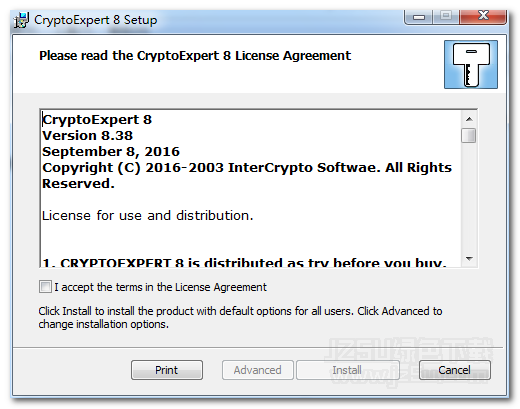The image size is (520, 409).
Task: Click the installer icon in title bar
Action: coord(22,20)
